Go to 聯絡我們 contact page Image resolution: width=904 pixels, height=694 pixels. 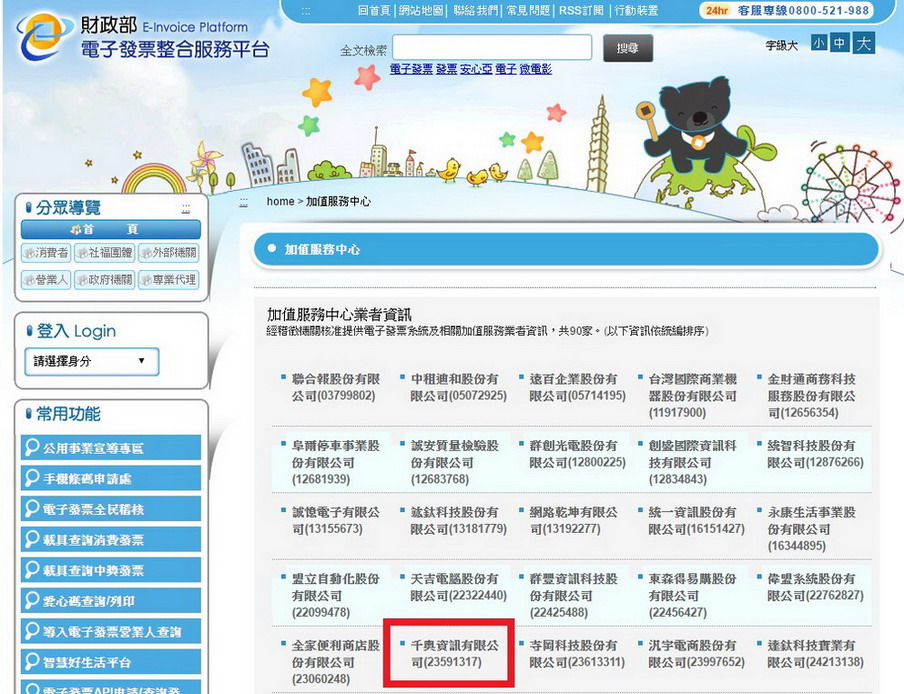click(475, 10)
